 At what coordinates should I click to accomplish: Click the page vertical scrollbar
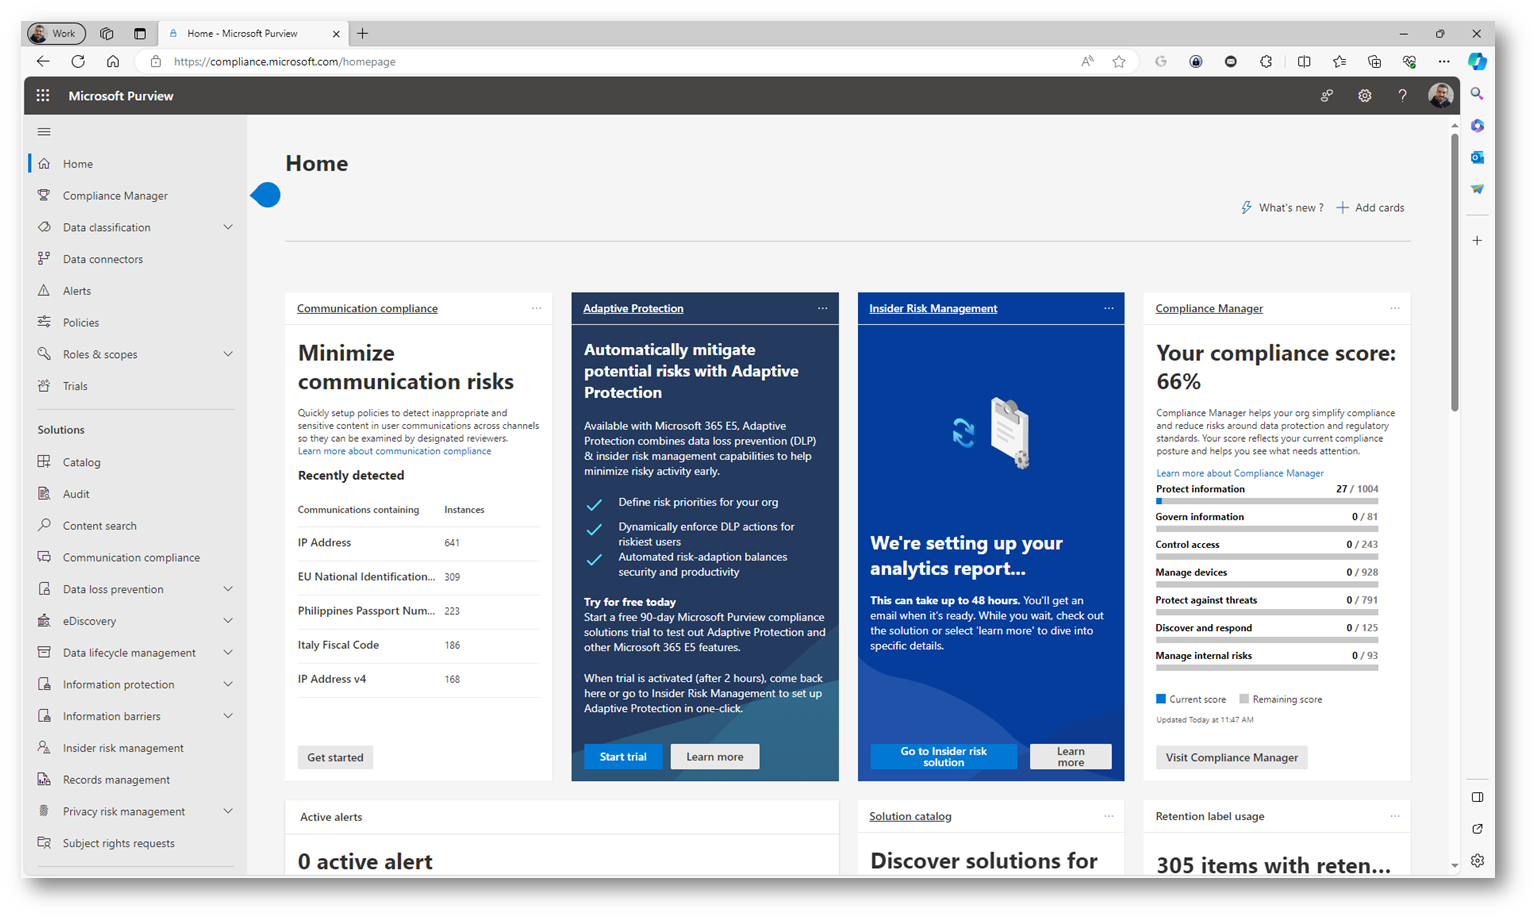(1454, 273)
